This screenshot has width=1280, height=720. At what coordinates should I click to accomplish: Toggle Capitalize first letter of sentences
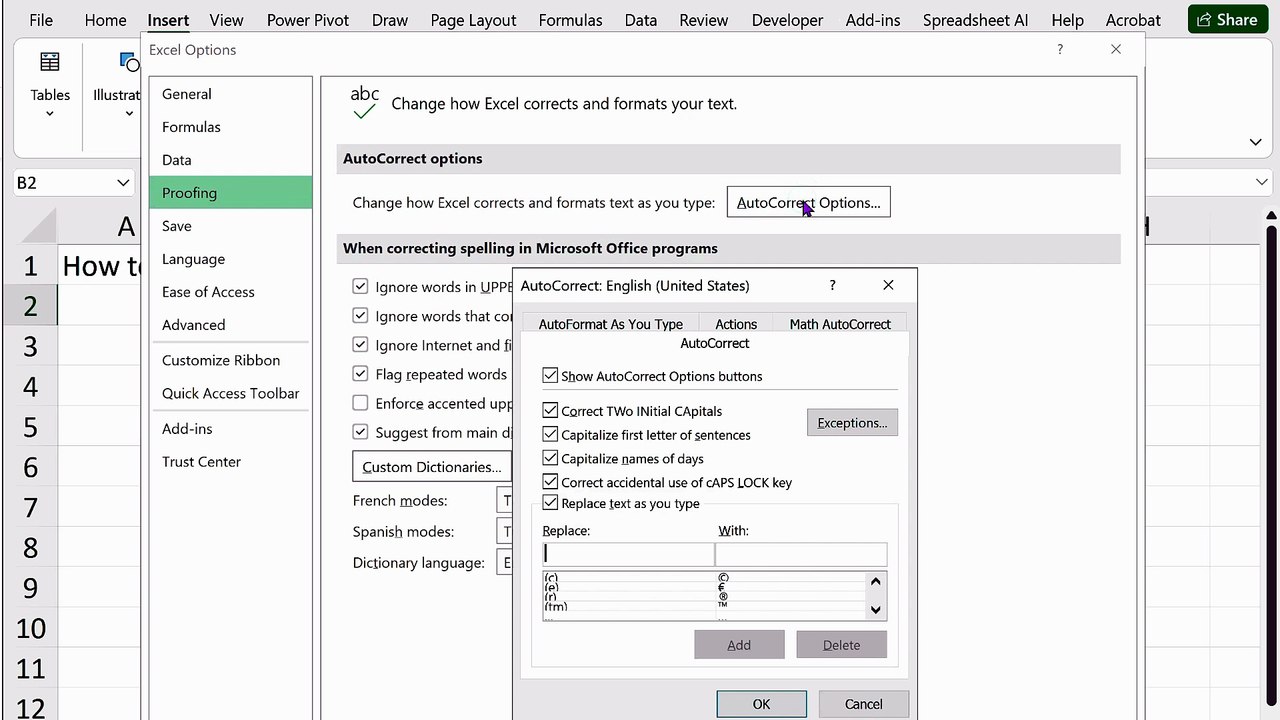point(550,435)
